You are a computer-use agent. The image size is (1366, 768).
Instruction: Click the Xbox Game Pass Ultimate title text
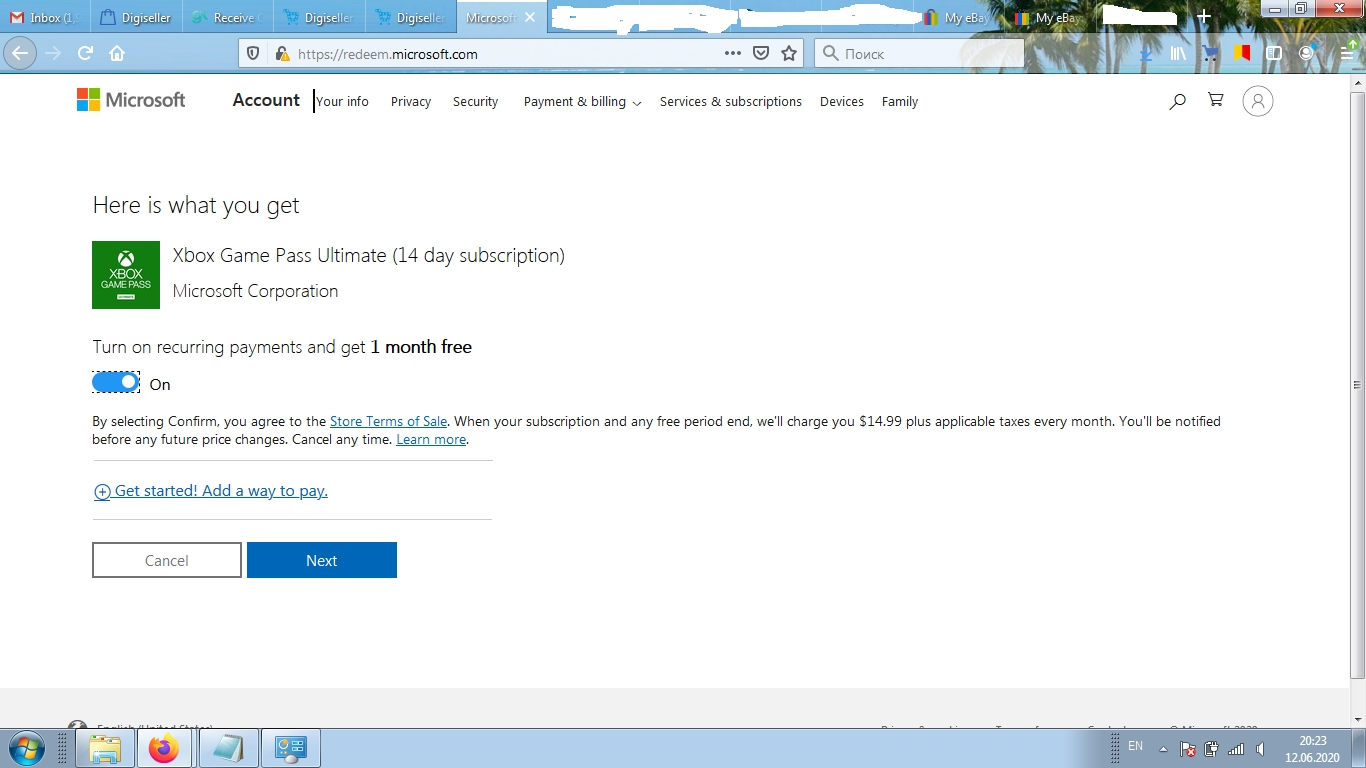click(369, 256)
